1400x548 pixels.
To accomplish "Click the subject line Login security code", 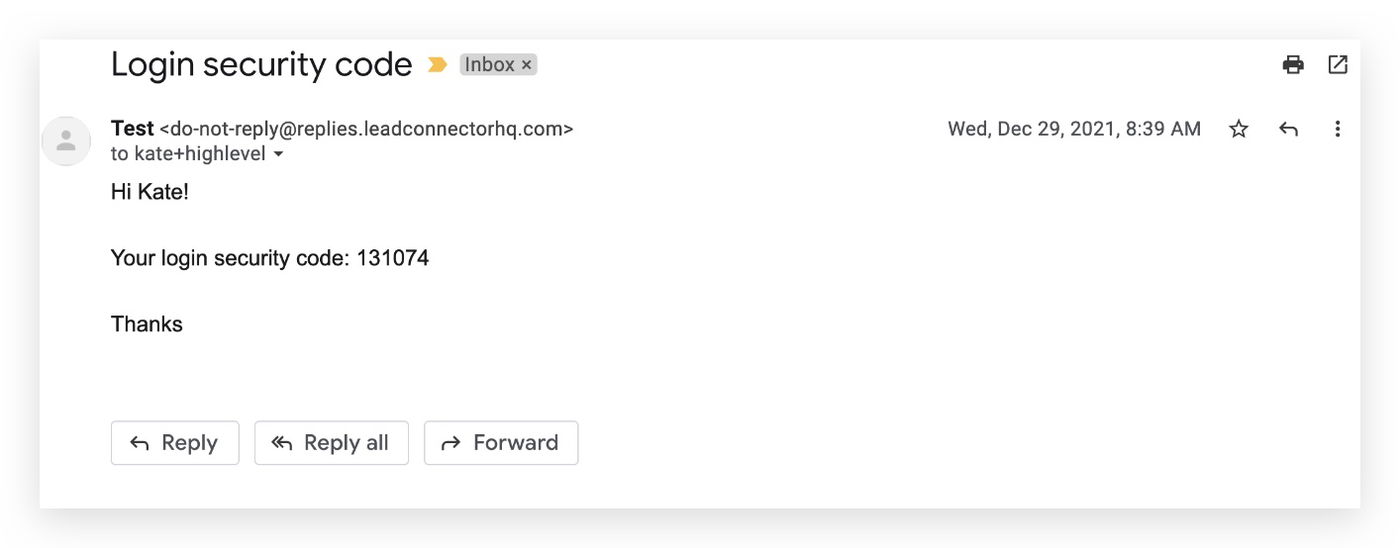I will pyautogui.click(x=261, y=65).
